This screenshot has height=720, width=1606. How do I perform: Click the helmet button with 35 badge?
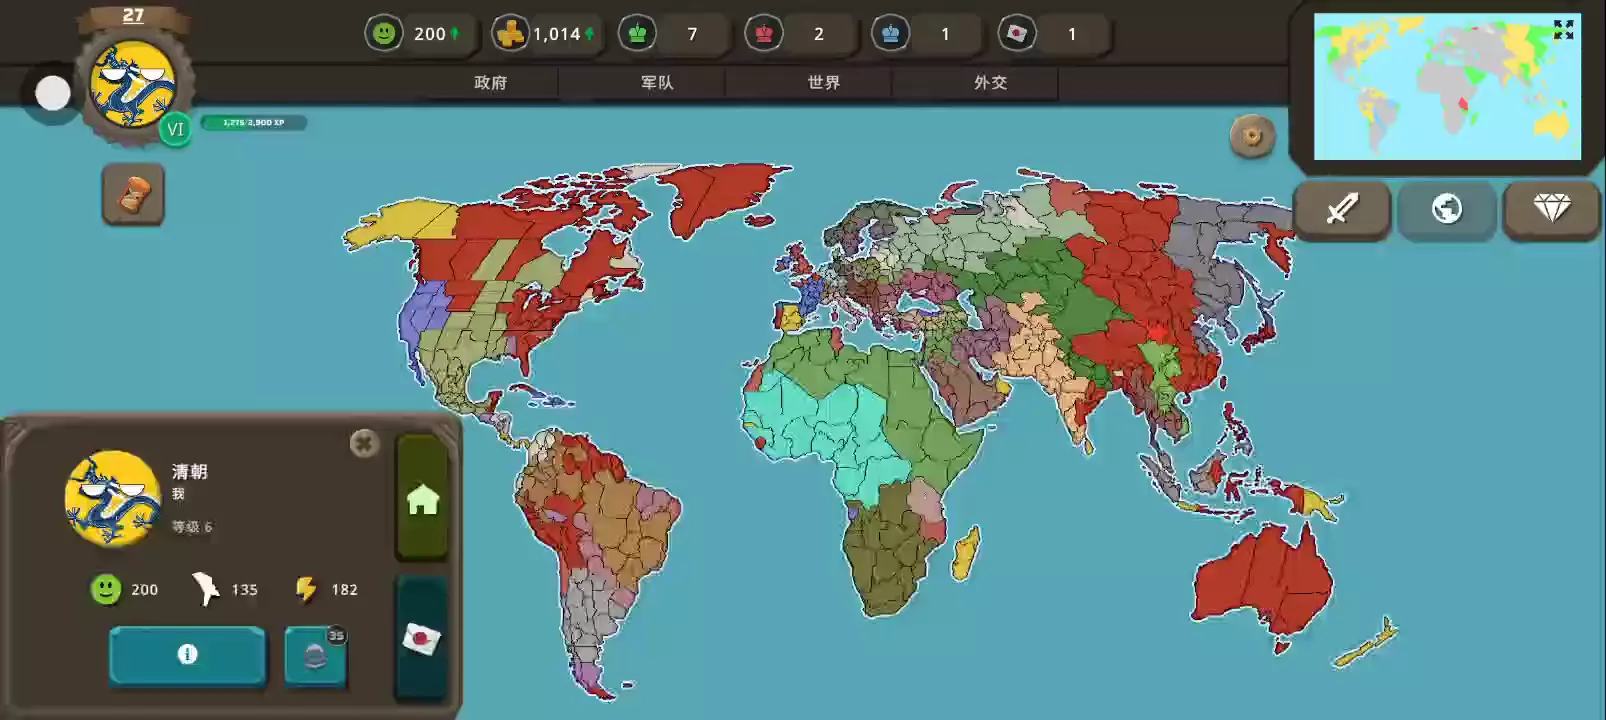(x=315, y=656)
